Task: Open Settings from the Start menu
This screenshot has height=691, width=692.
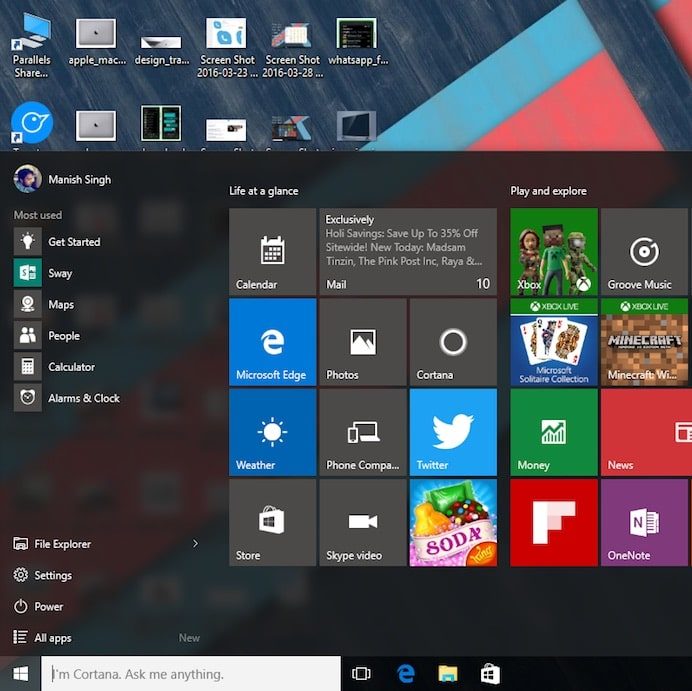Action: tap(52, 575)
